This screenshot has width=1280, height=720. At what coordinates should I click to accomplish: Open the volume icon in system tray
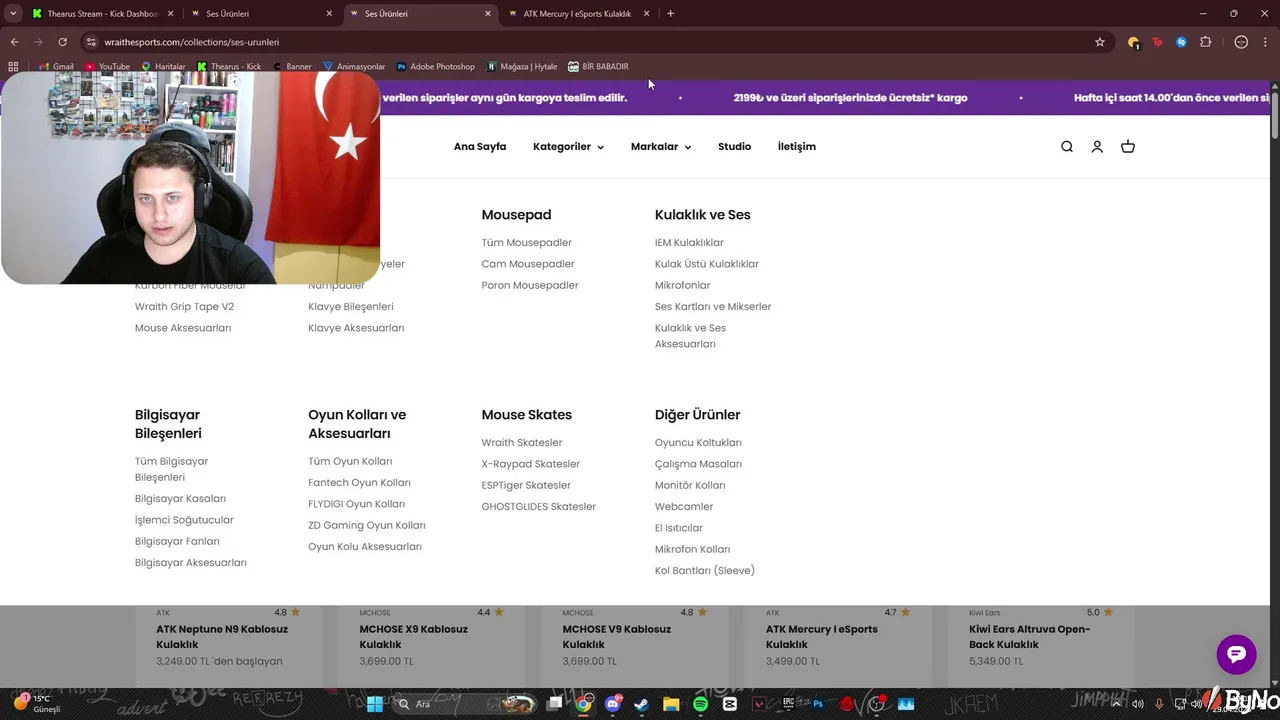[1137, 704]
